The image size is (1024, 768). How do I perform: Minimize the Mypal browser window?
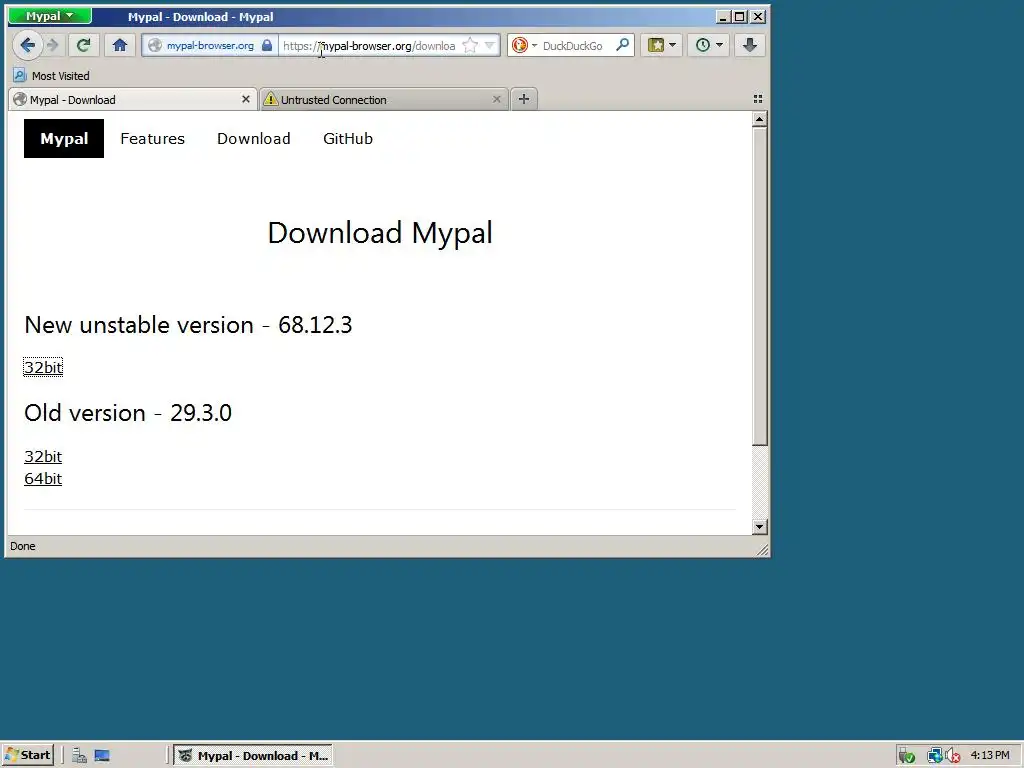point(722,17)
